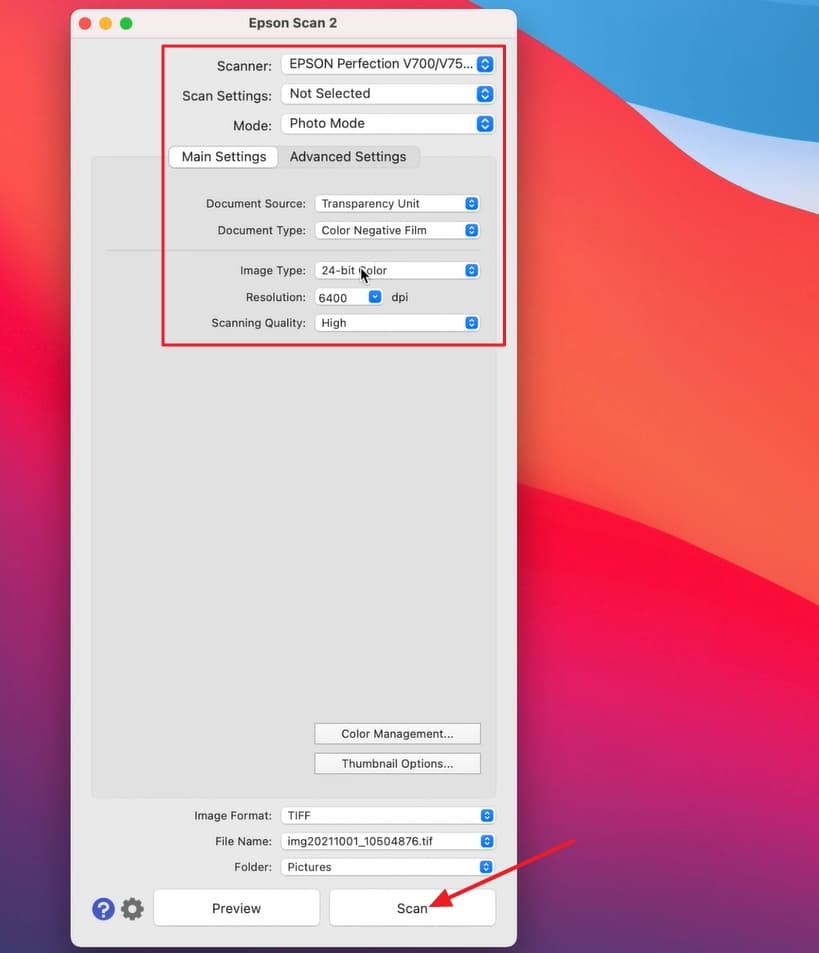The height and width of the screenshot is (953, 819).
Task: Open the Folder Pictures dropdown
Action: point(388,867)
